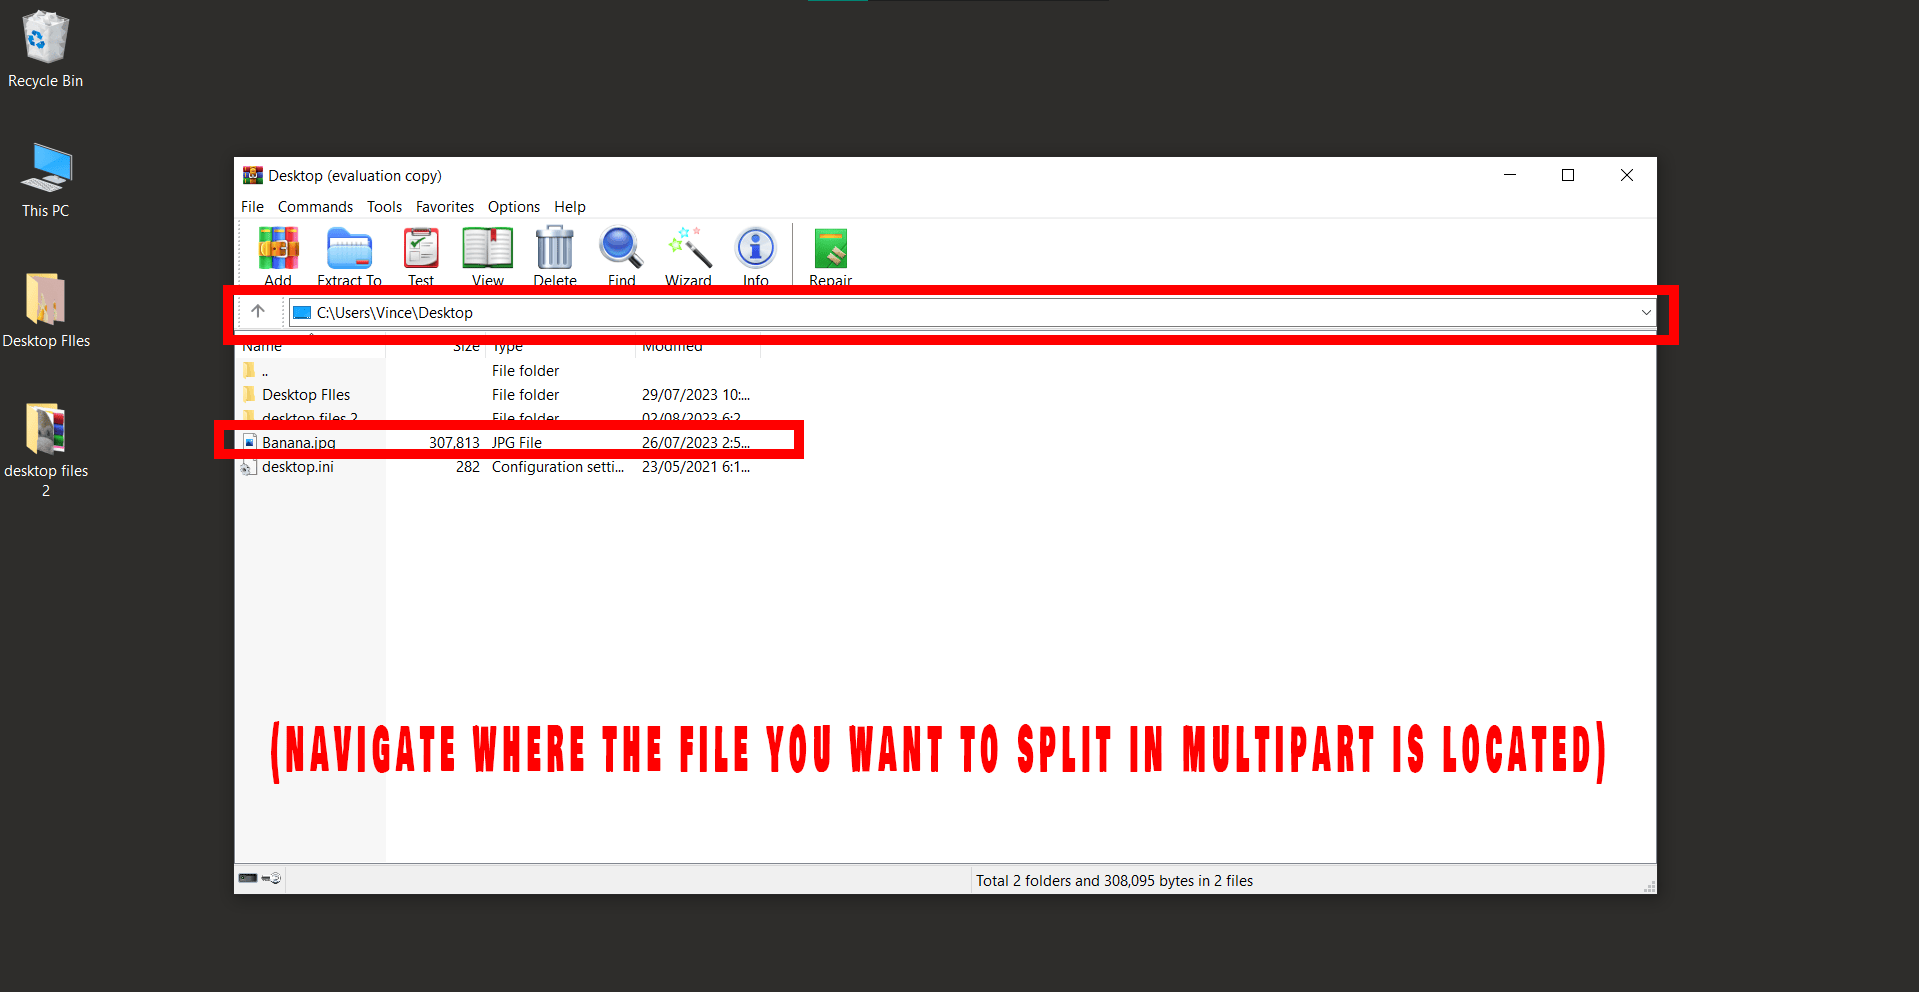
Task: Select desktop.ini in the file list
Action: 297,466
